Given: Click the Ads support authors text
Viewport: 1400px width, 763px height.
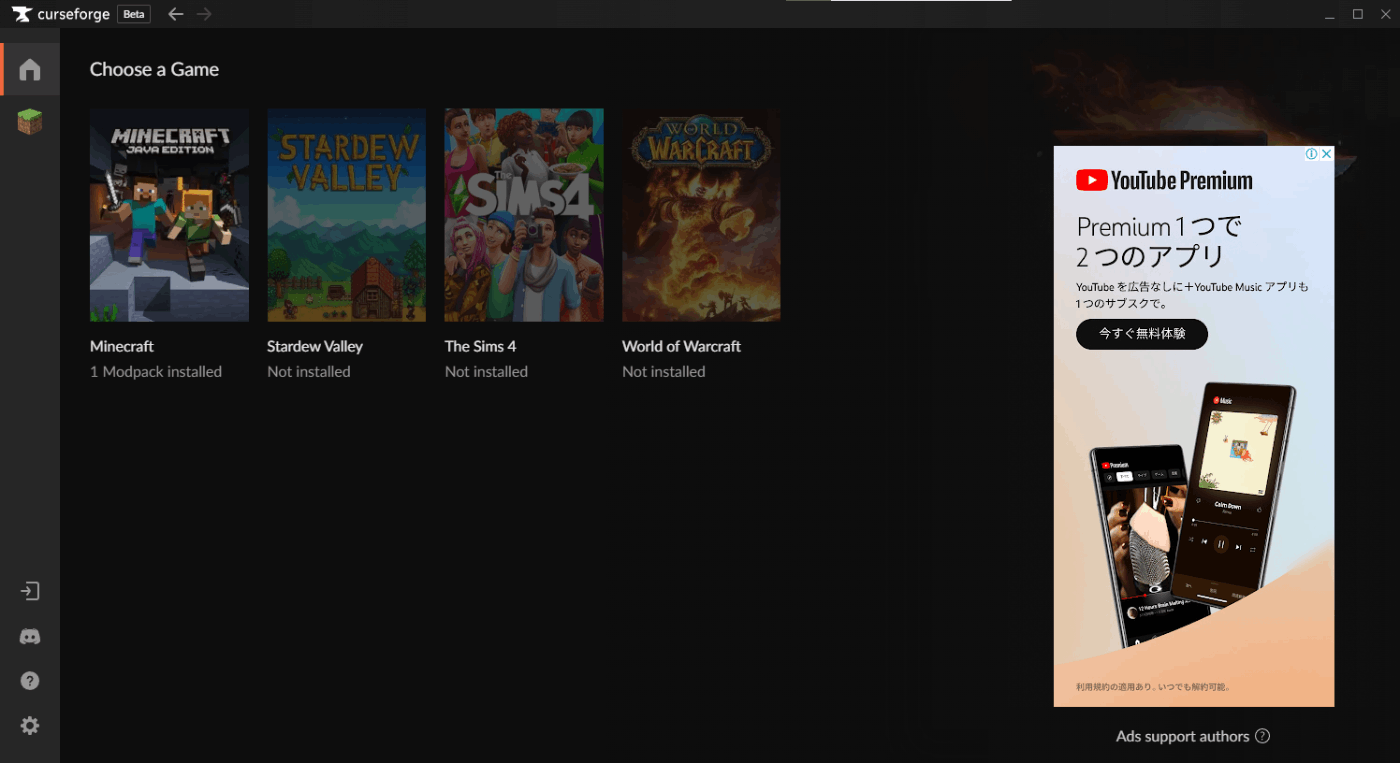Looking at the screenshot, I should click(x=1182, y=736).
